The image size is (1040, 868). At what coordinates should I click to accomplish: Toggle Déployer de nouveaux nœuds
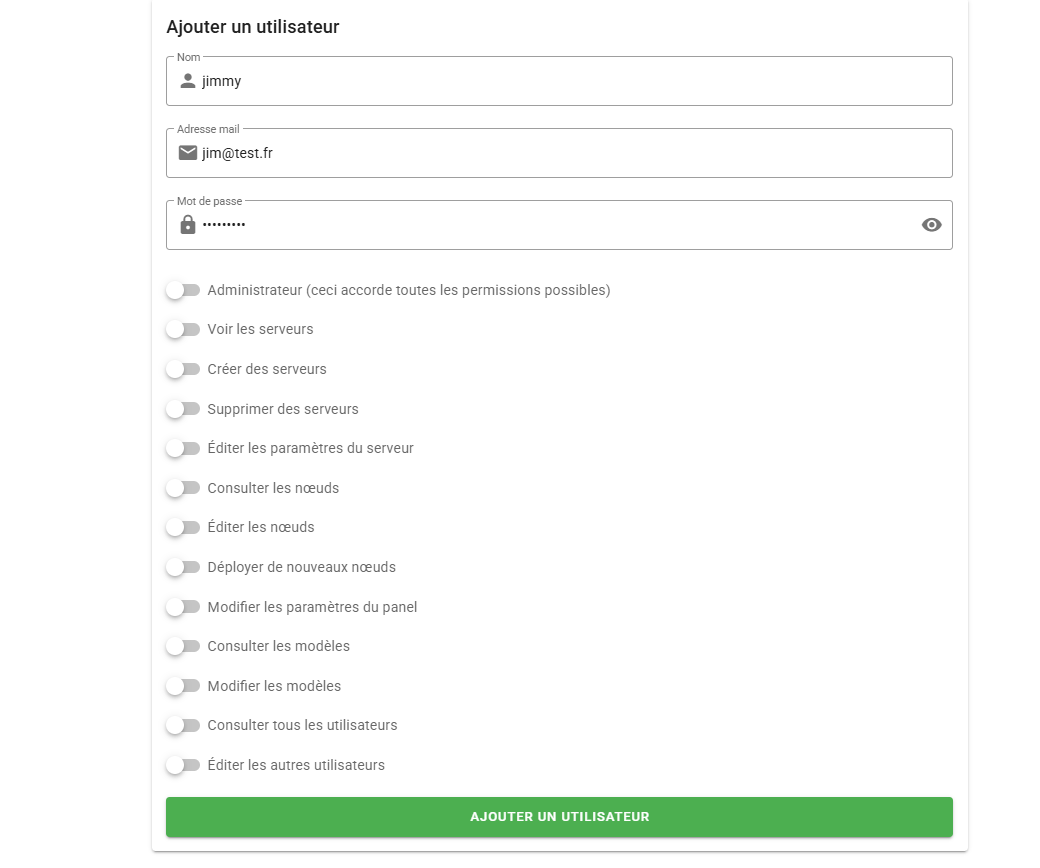183,567
